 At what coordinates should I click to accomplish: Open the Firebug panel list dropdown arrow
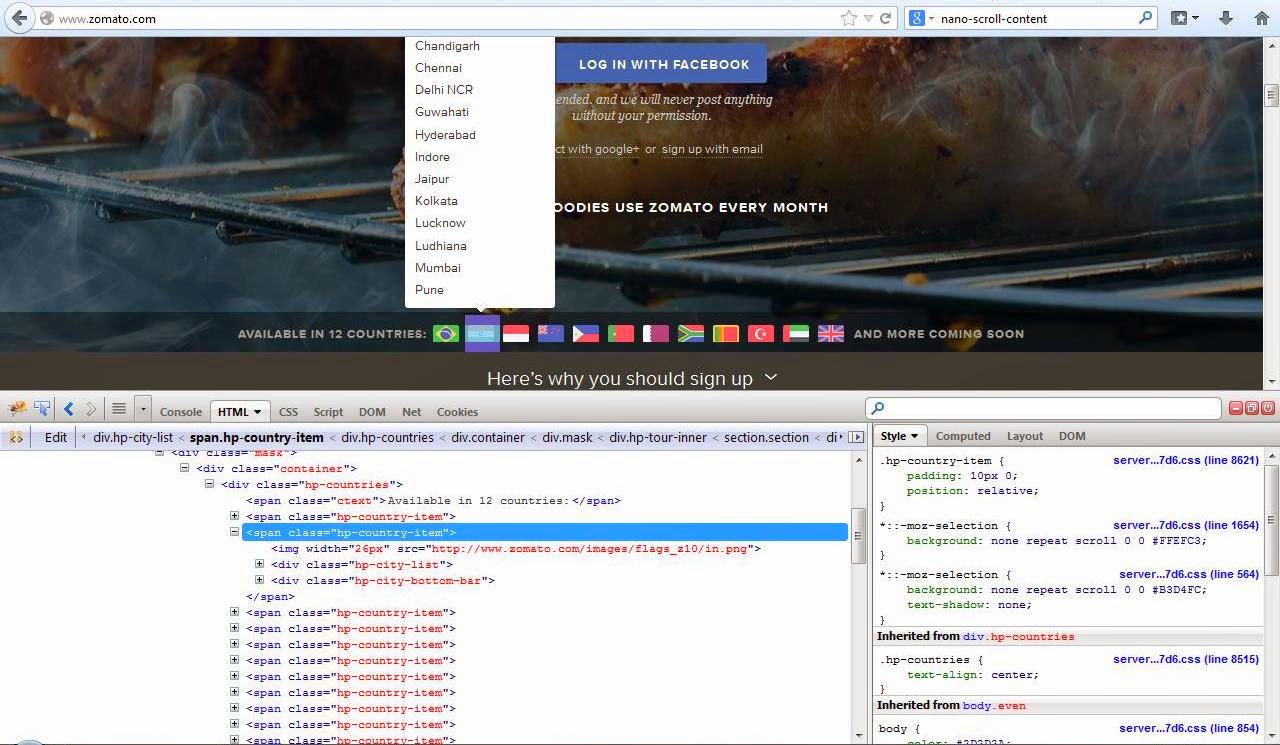tap(144, 408)
